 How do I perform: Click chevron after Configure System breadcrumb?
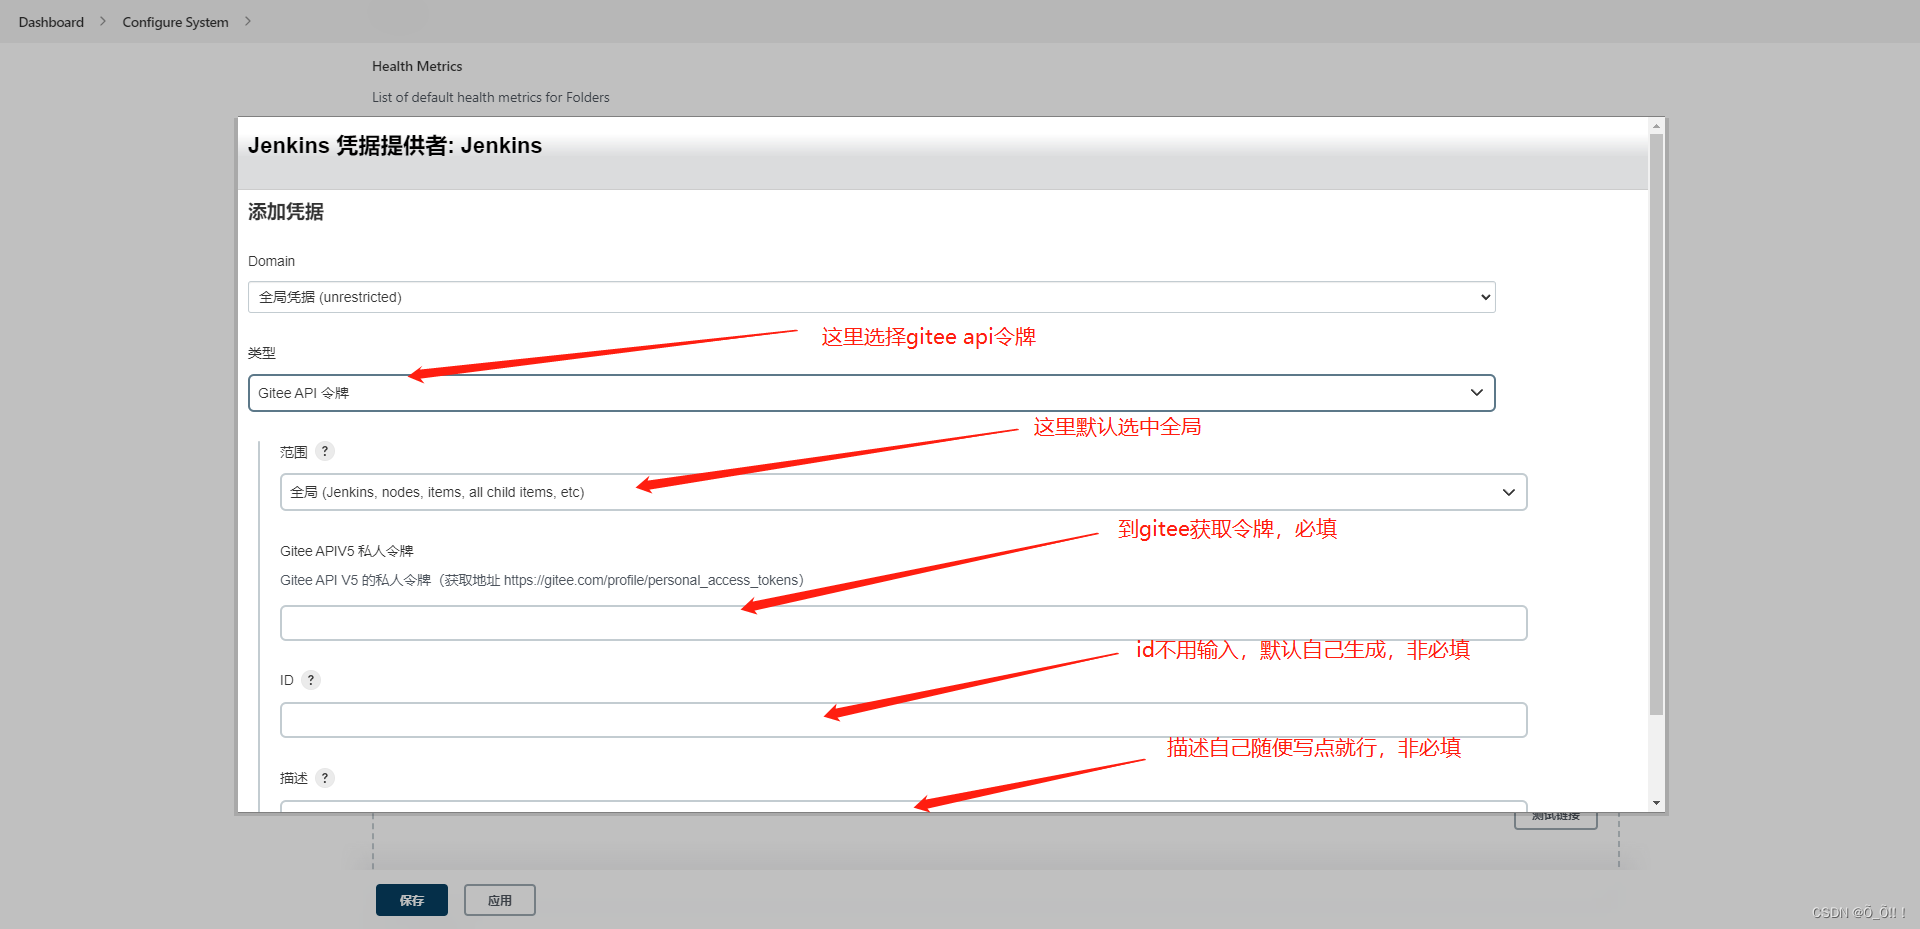[248, 21]
